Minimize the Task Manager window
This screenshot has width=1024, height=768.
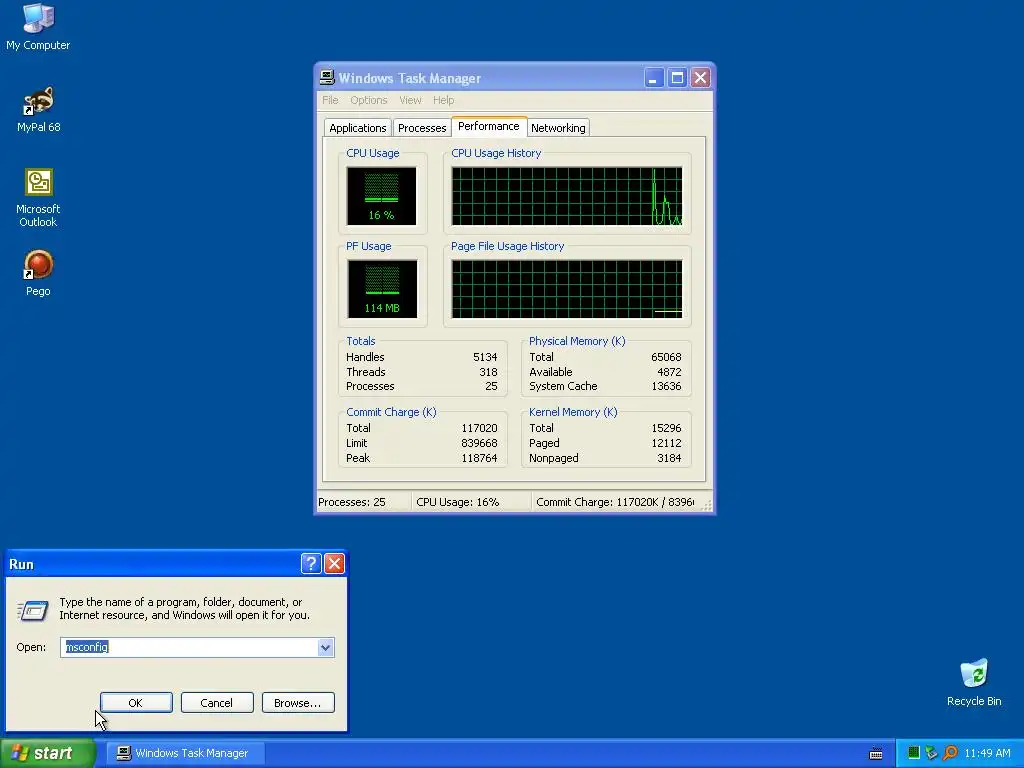point(654,78)
